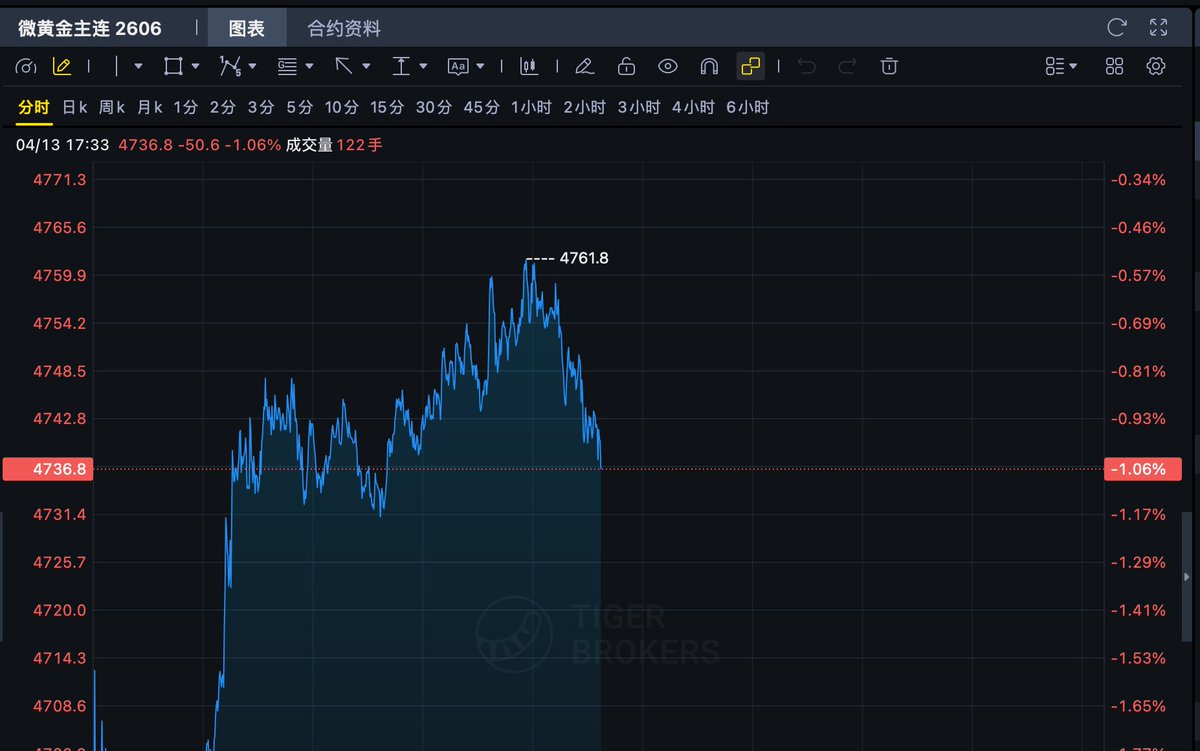The height and width of the screenshot is (751, 1200).
Task: Delete all drawings with trash icon
Action: [889, 67]
